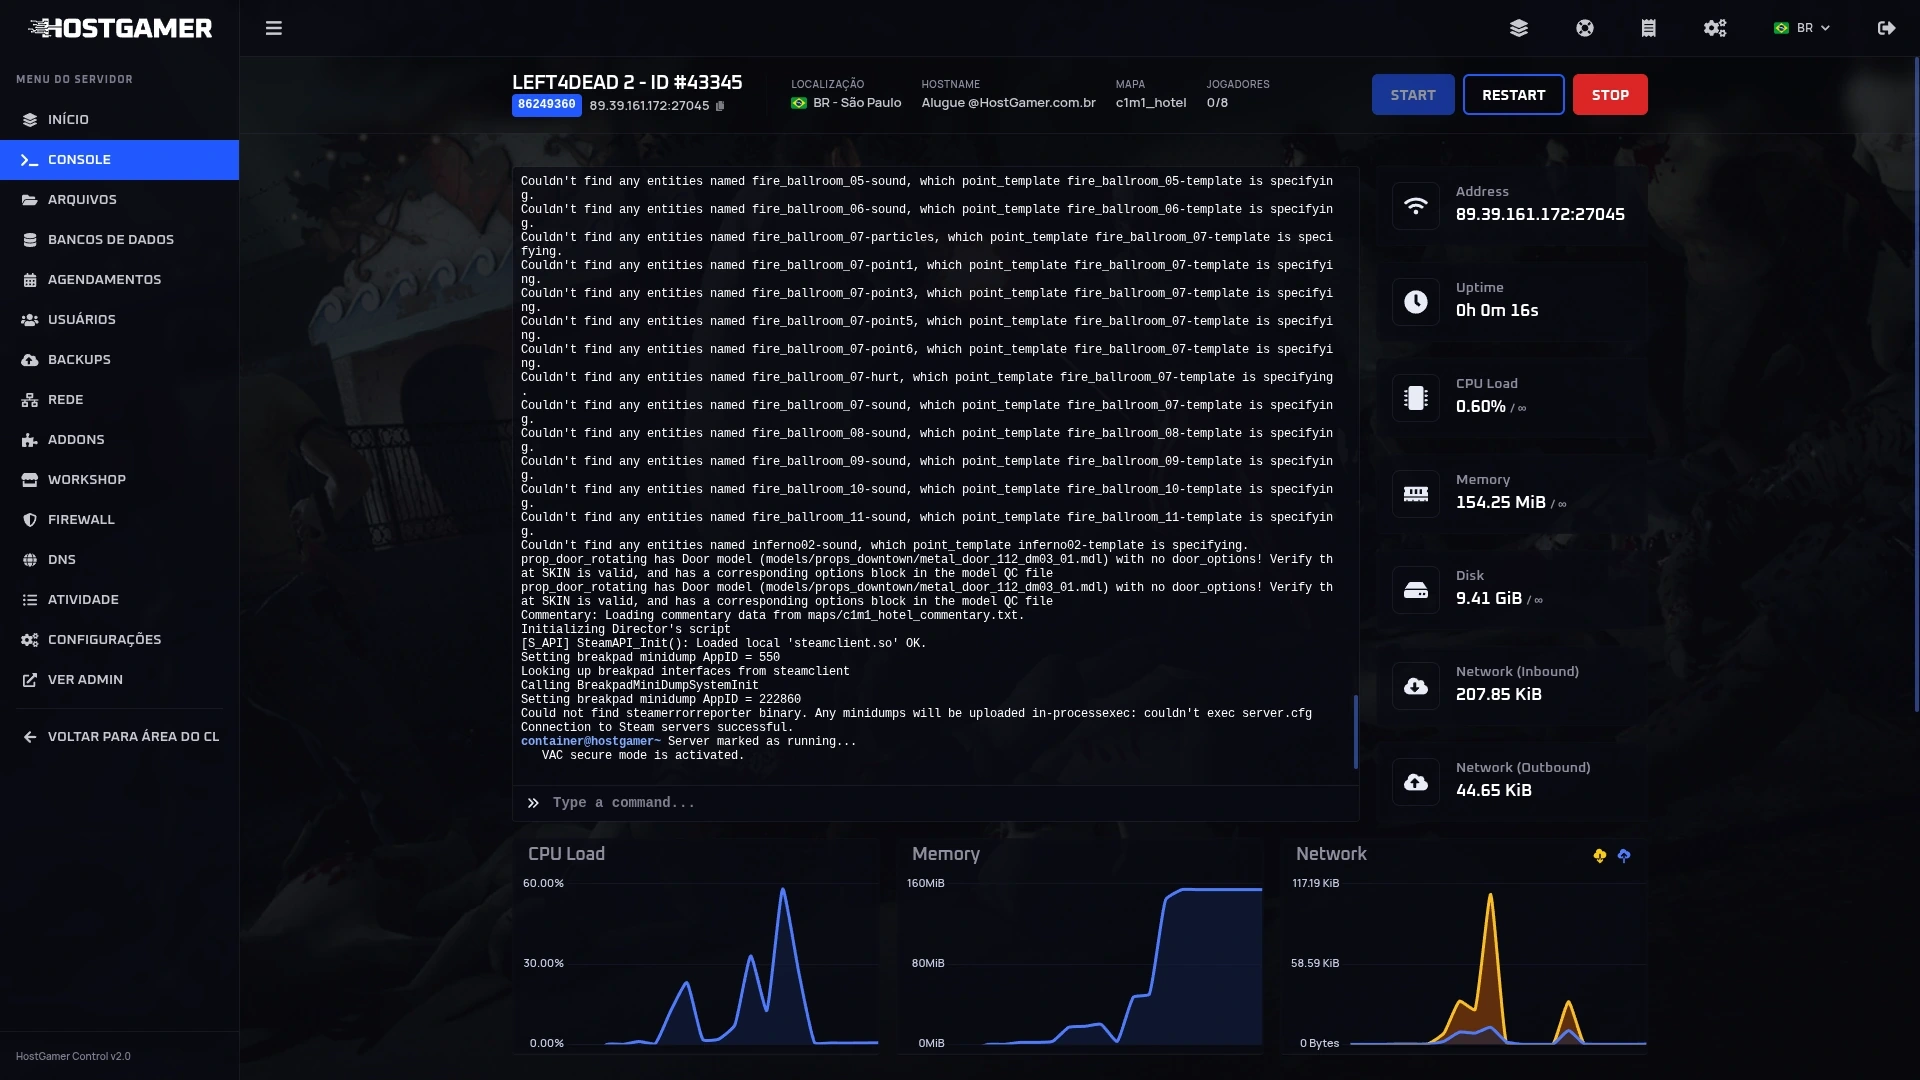Click the console scrollbar thumb
The width and height of the screenshot is (1920, 1080).
[1355, 732]
